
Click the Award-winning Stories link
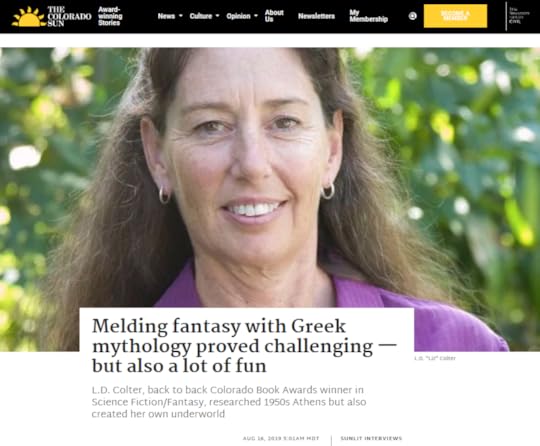(x=110, y=16)
